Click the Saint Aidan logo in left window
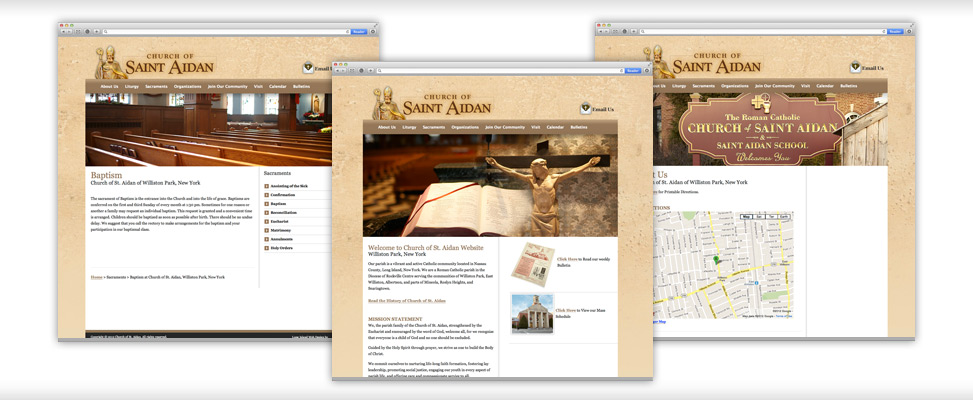This screenshot has height=400, width=973. tap(155, 62)
